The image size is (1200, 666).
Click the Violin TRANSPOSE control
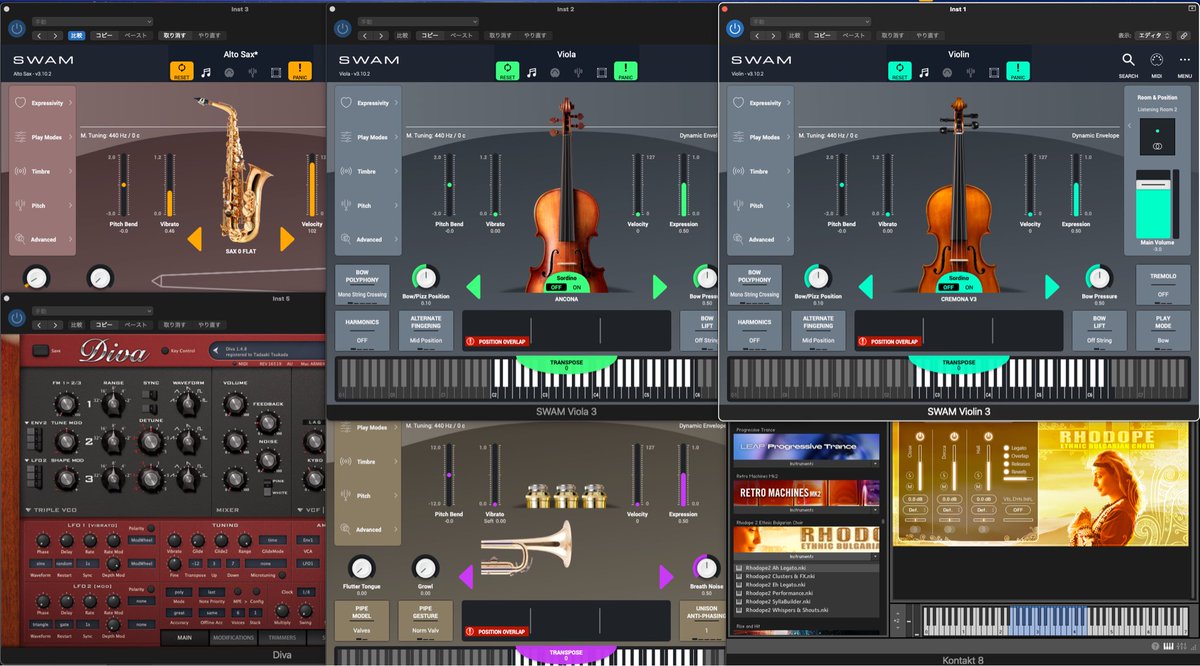960,365
